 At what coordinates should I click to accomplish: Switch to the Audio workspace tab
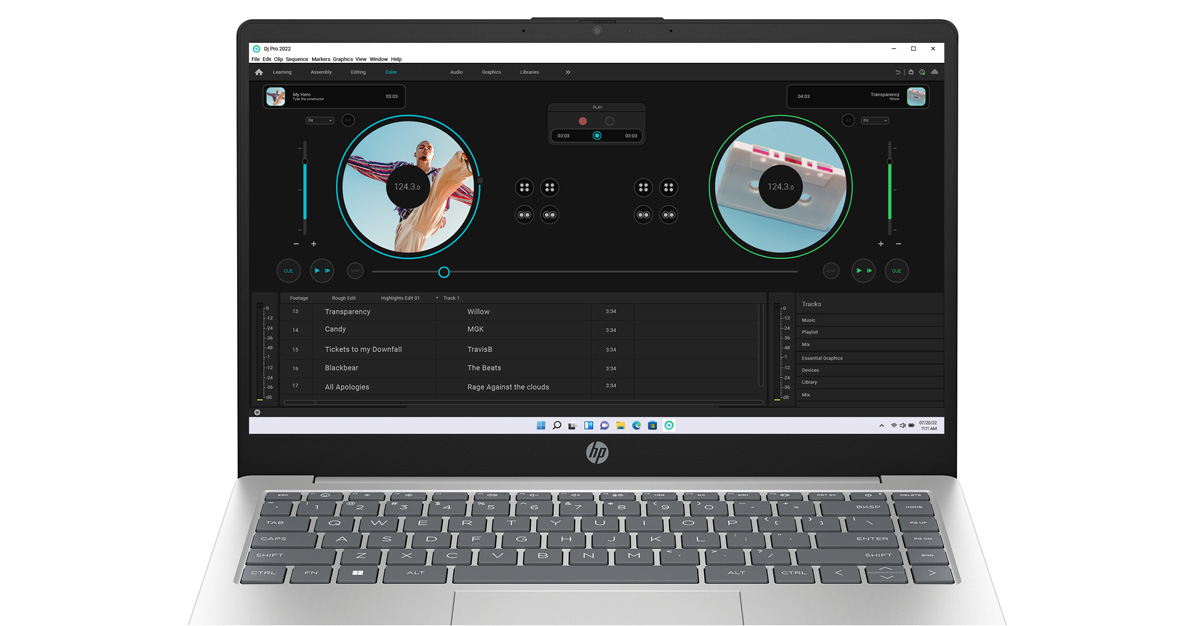coord(456,72)
